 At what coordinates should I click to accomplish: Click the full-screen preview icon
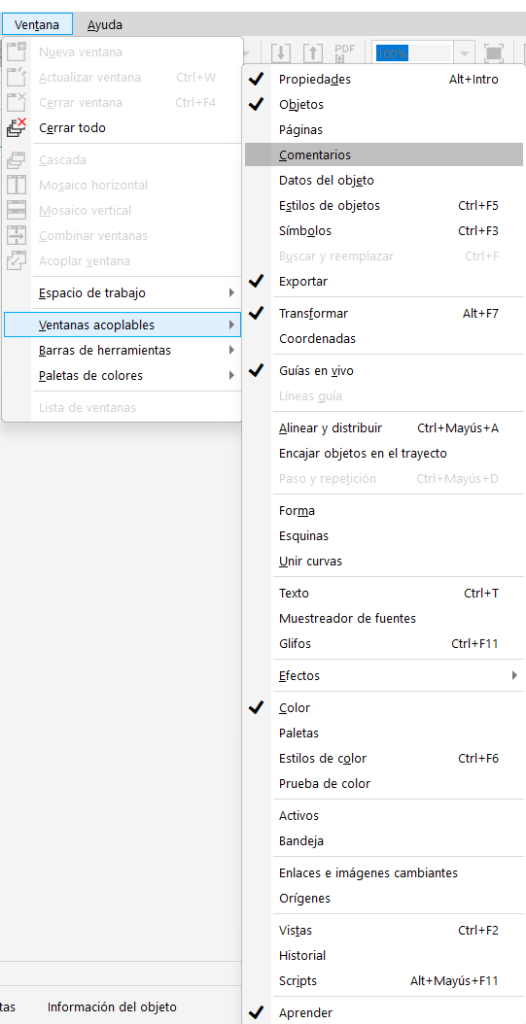495,52
